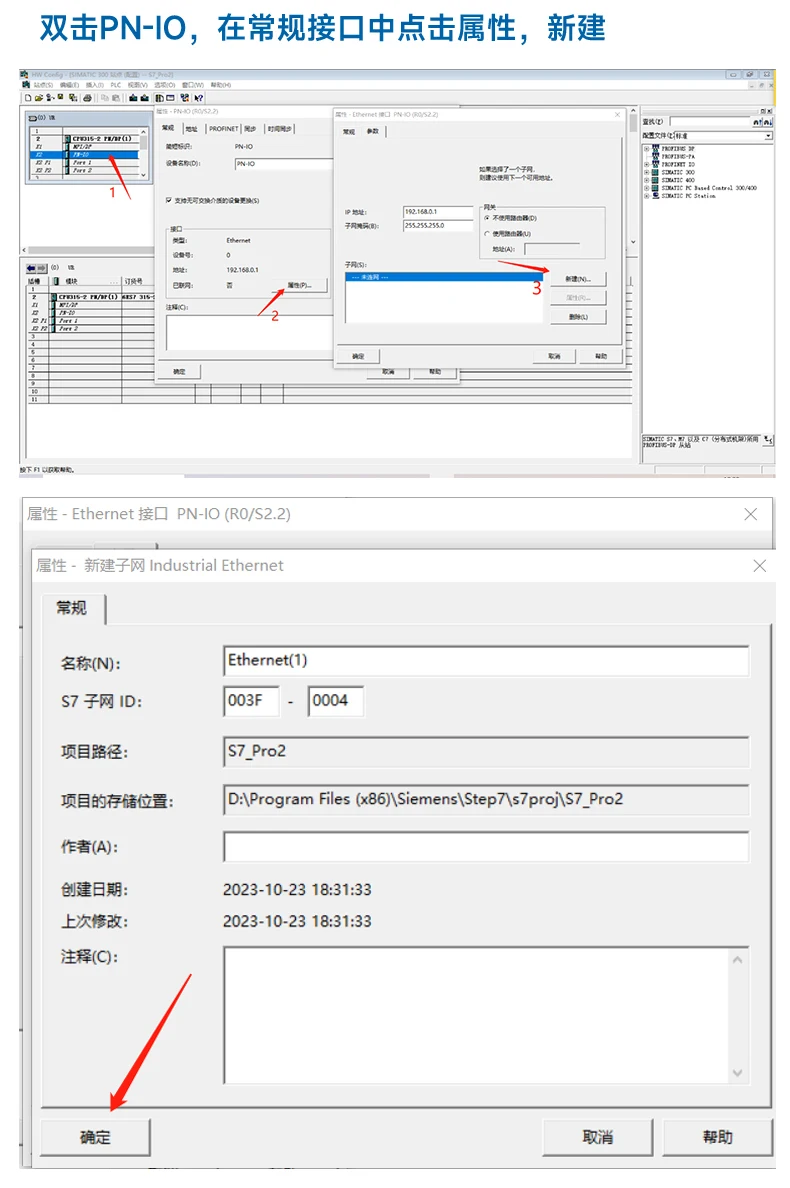Click the forward arrow above the module table
Screen dimensions: 790x1188
pyautogui.click(x=41, y=268)
